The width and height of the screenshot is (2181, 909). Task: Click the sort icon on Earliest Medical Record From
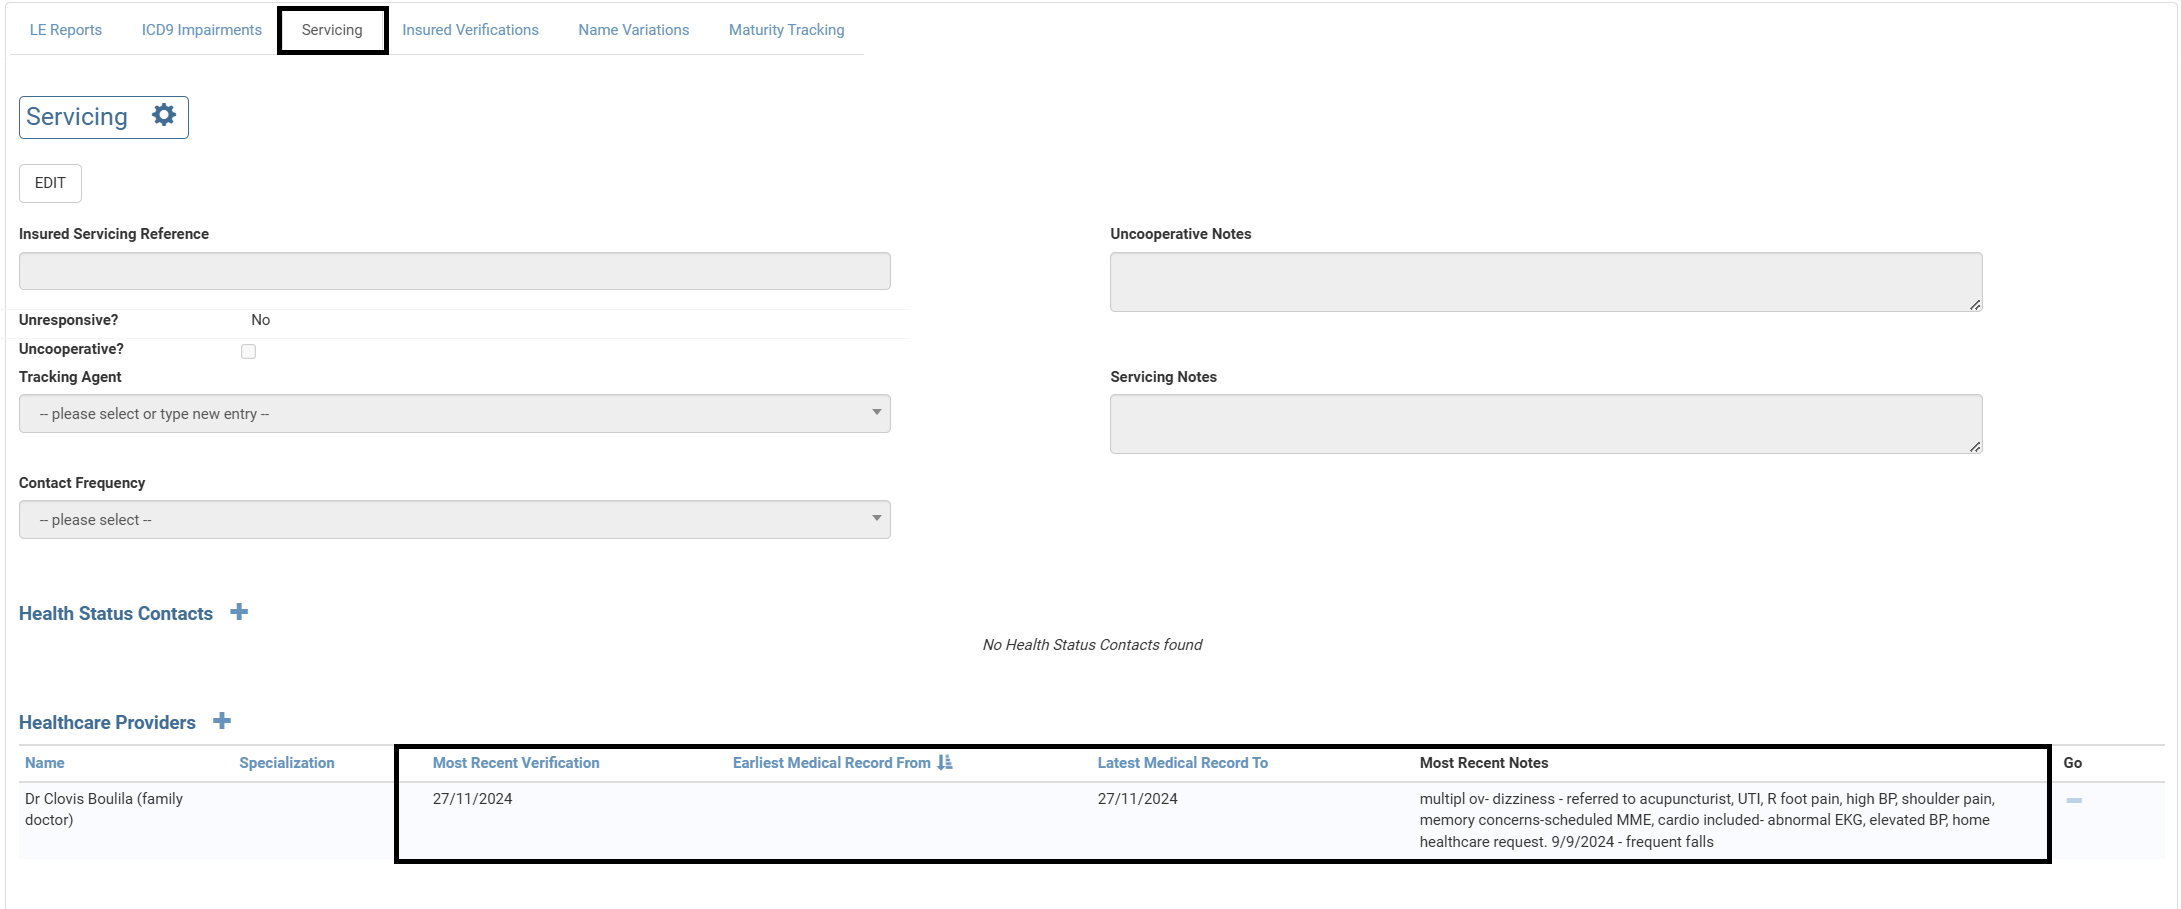[x=945, y=762]
